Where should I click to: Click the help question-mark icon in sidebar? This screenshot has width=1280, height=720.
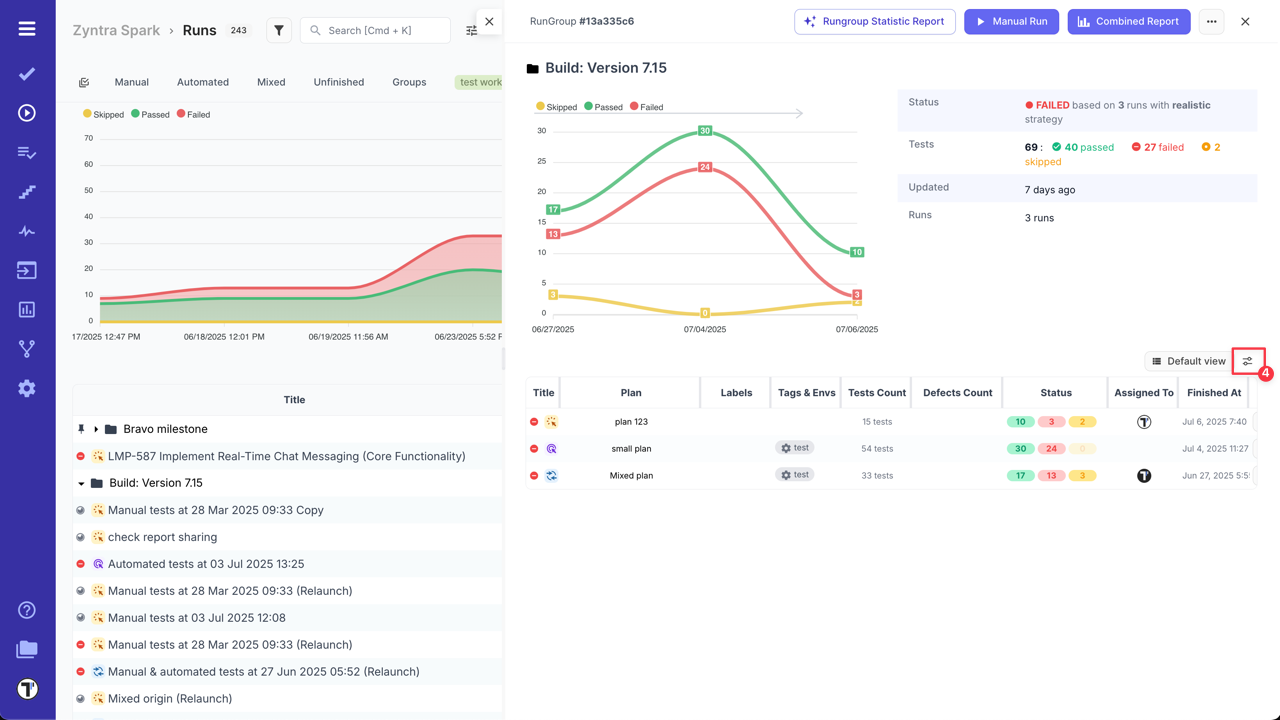pyautogui.click(x=26, y=609)
